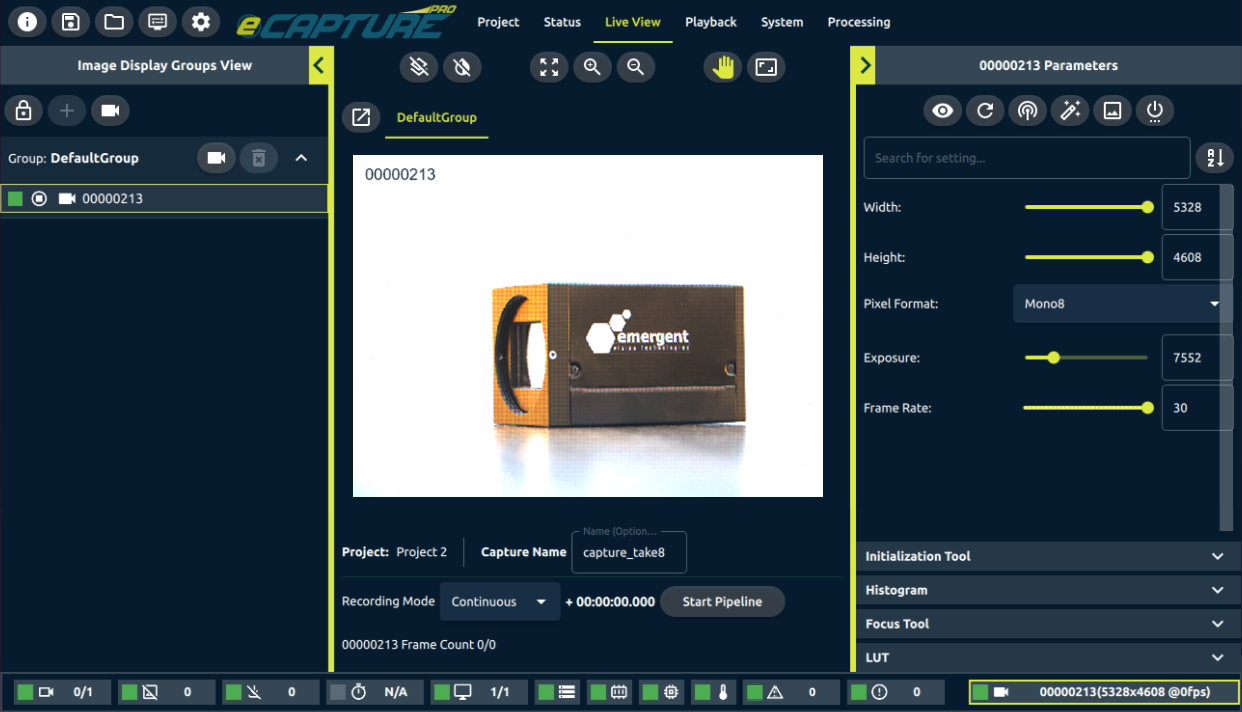The width and height of the screenshot is (1242, 712).
Task: Adjust the Width slider
Action: (1087, 207)
